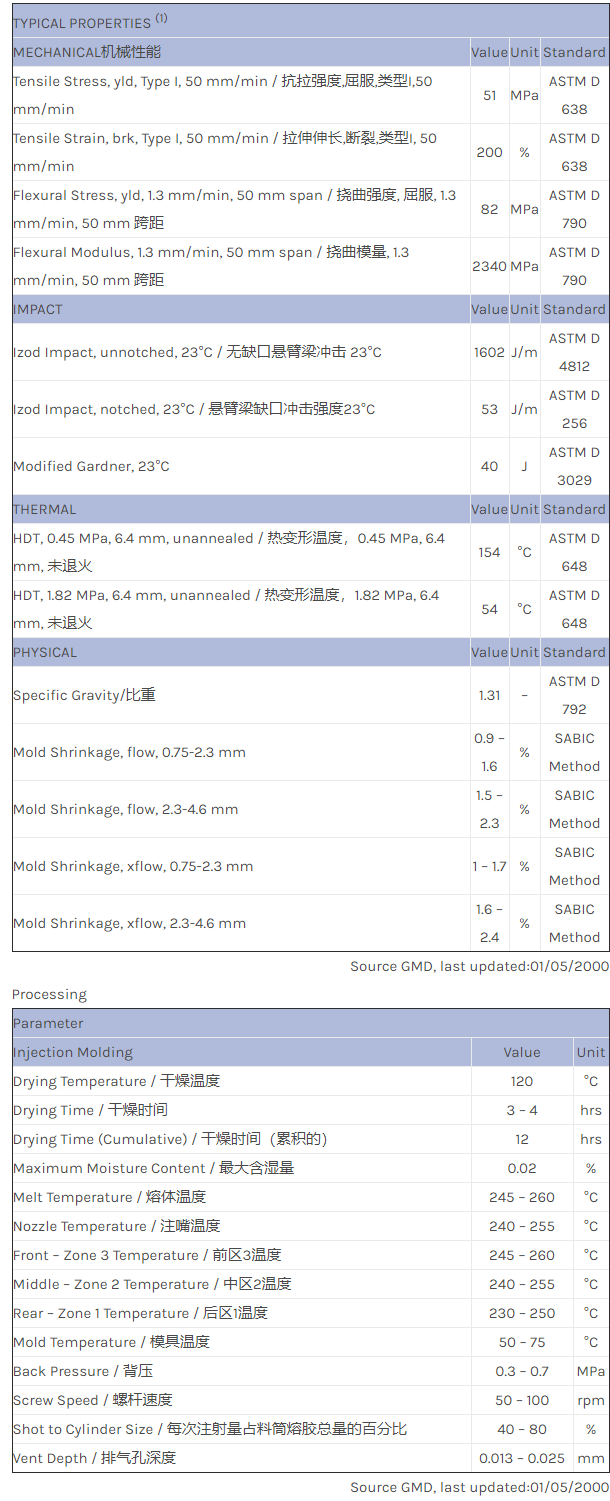Click the Maximum Moisture Content row label
Viewport: 610px width, 1501px height.
[153, 1168]
